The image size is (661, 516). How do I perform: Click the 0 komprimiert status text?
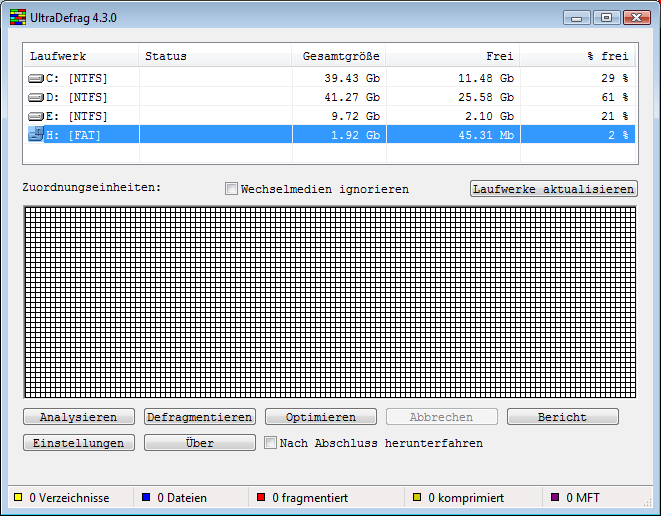coord(466,498)
